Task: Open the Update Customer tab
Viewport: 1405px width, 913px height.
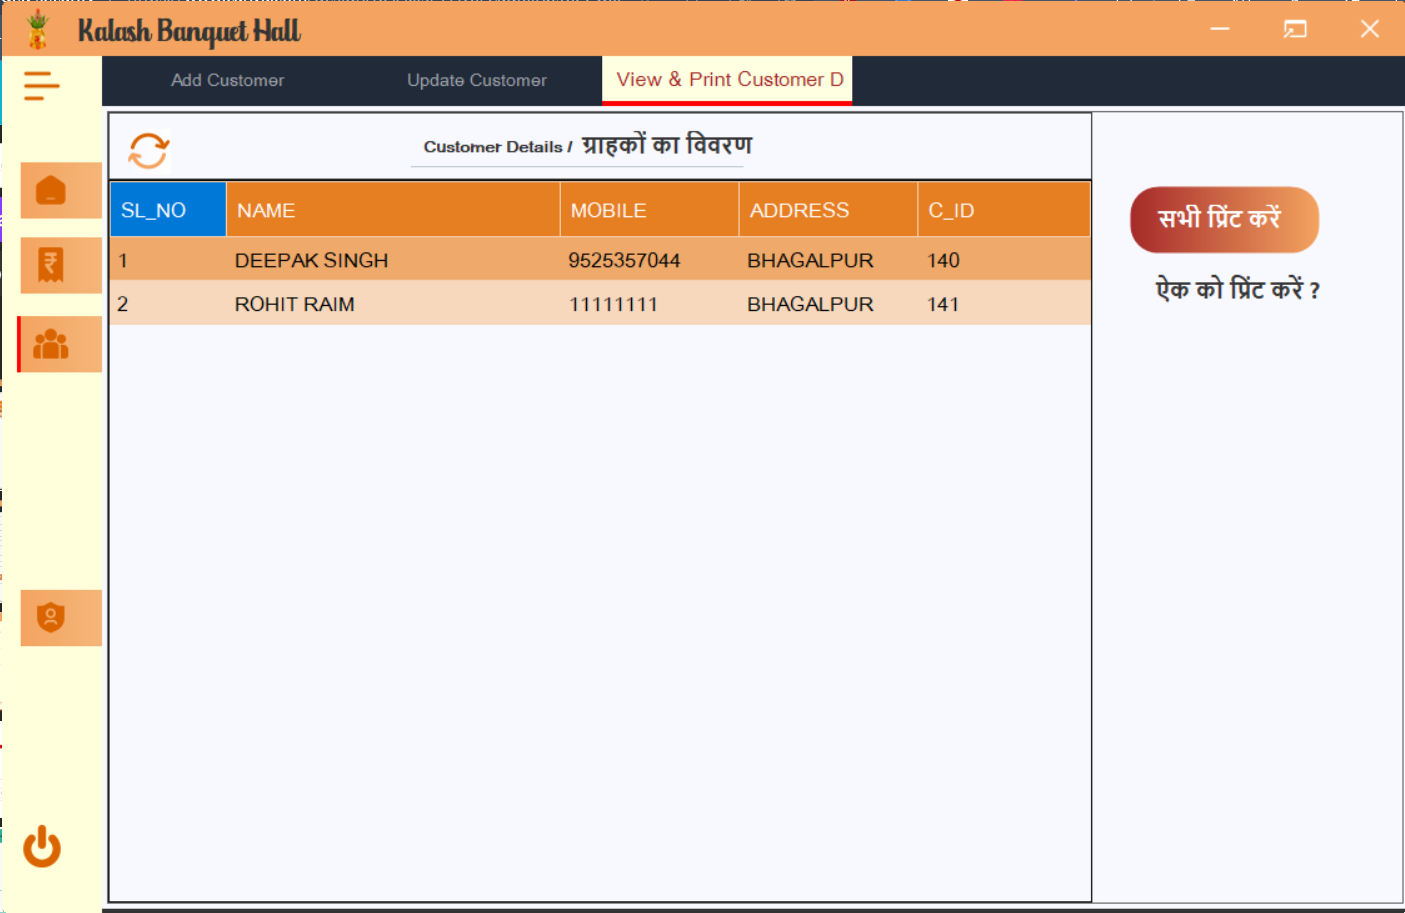Action: 477,80
